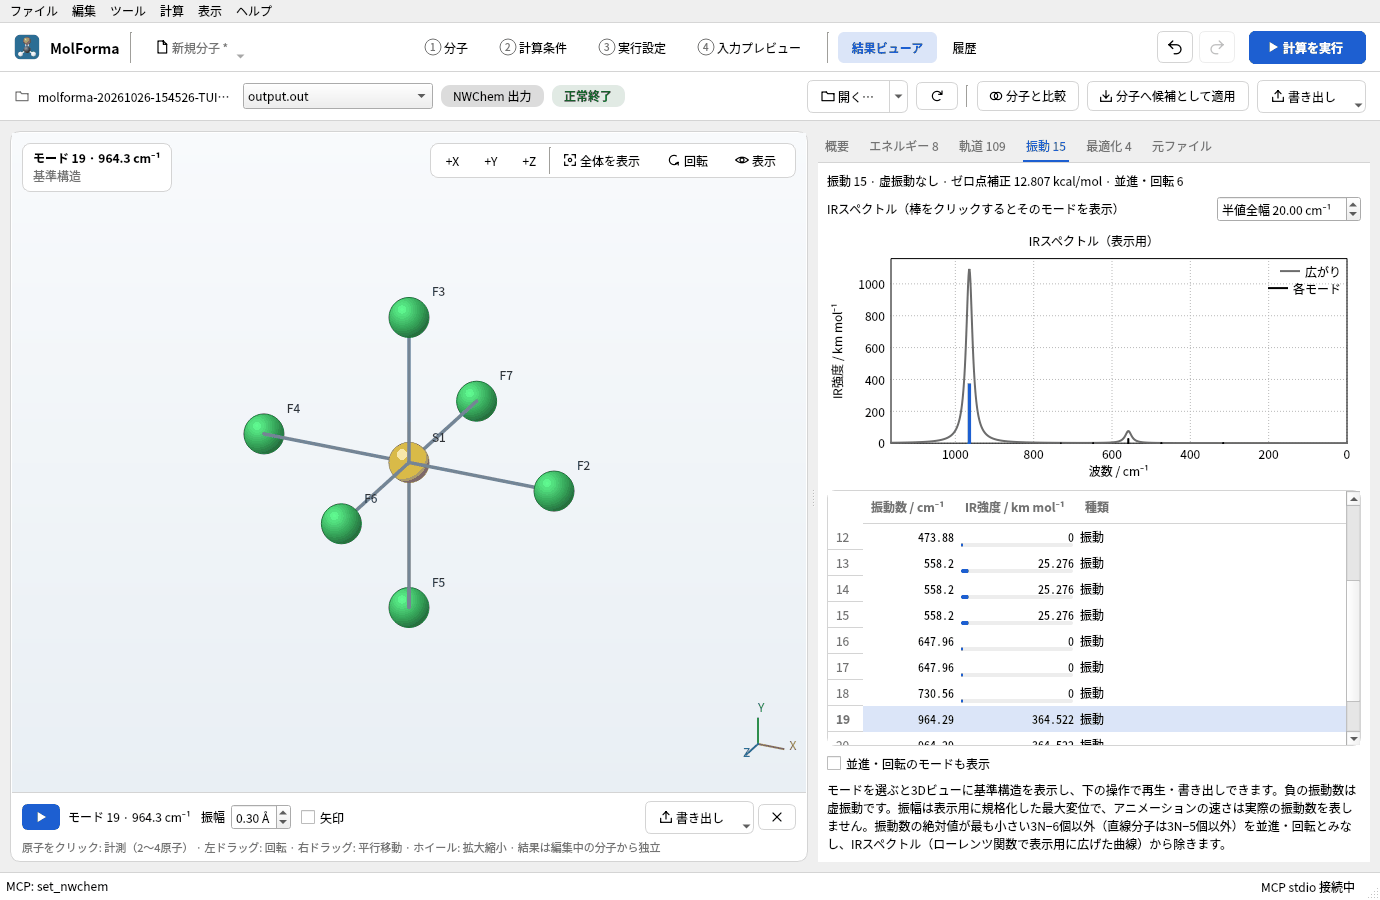The image size is (1380, 900).
Task: Click 計算を実行 run button
Action: tap(1307, 47)
